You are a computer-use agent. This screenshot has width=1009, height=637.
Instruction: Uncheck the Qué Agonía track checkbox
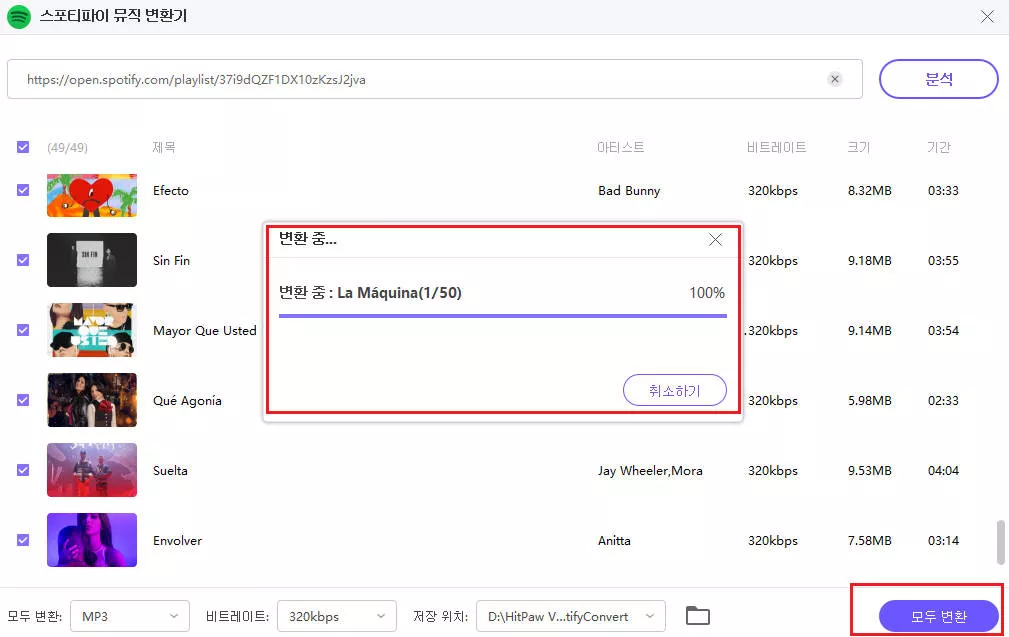23,400
